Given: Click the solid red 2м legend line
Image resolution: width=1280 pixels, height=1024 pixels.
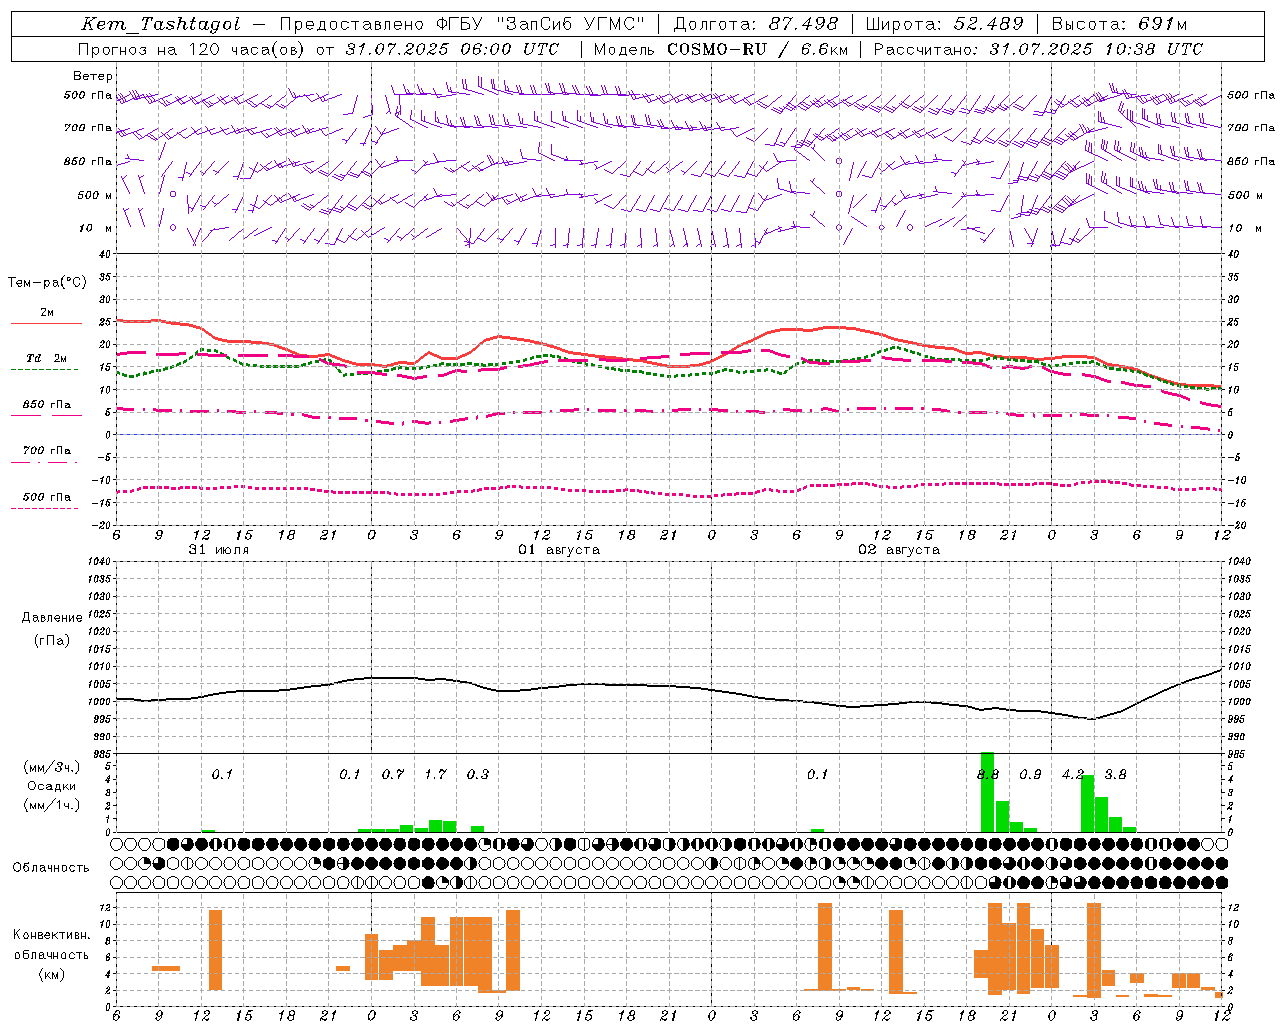Looking at the screenshot, I should (46, 324).
